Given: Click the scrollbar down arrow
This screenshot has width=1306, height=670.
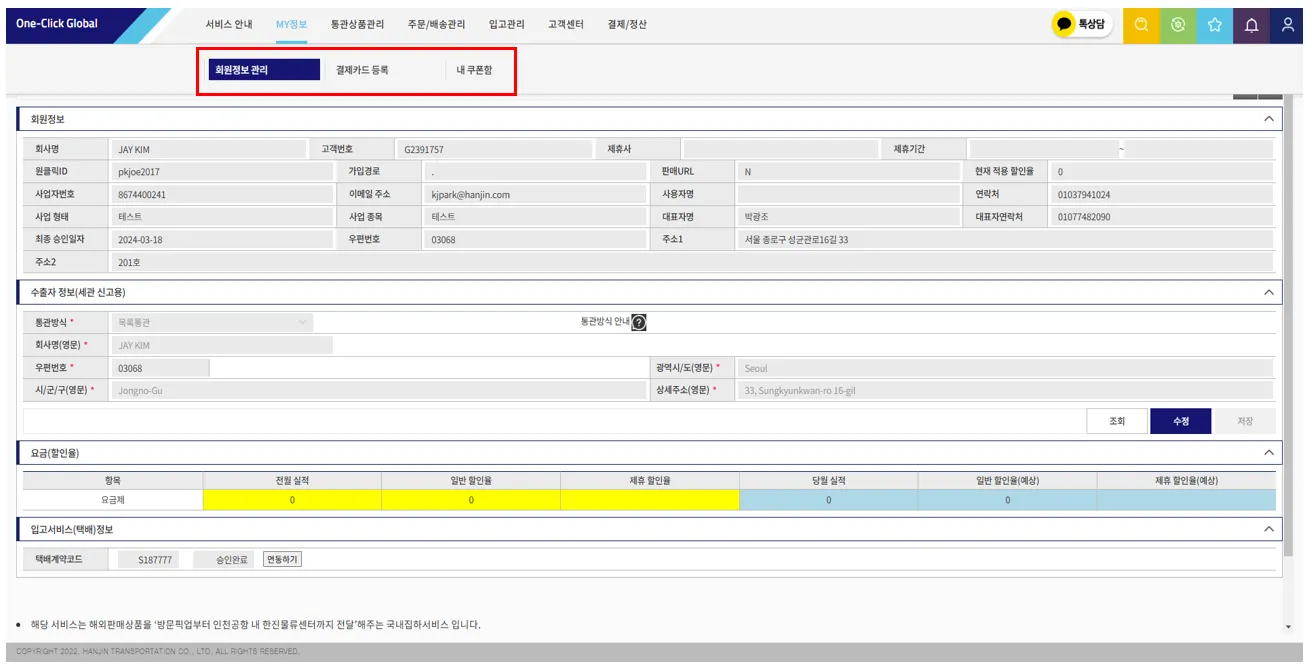Looking at the screenshot, I should (1288, 627).
